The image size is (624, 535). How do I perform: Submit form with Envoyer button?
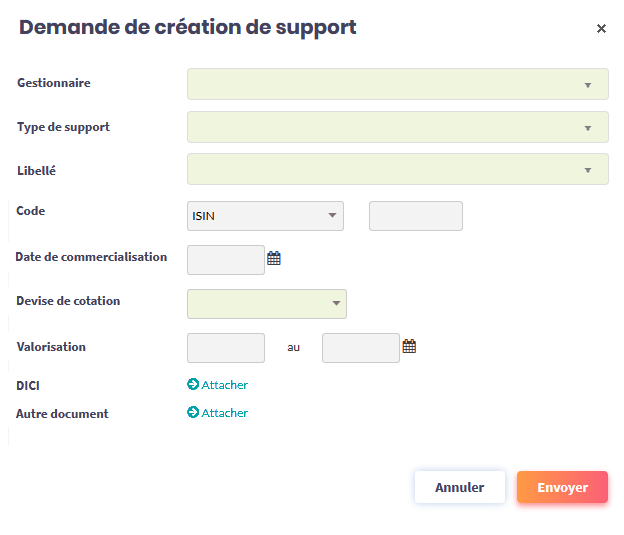pyautogui.click(x=562, y=488)
